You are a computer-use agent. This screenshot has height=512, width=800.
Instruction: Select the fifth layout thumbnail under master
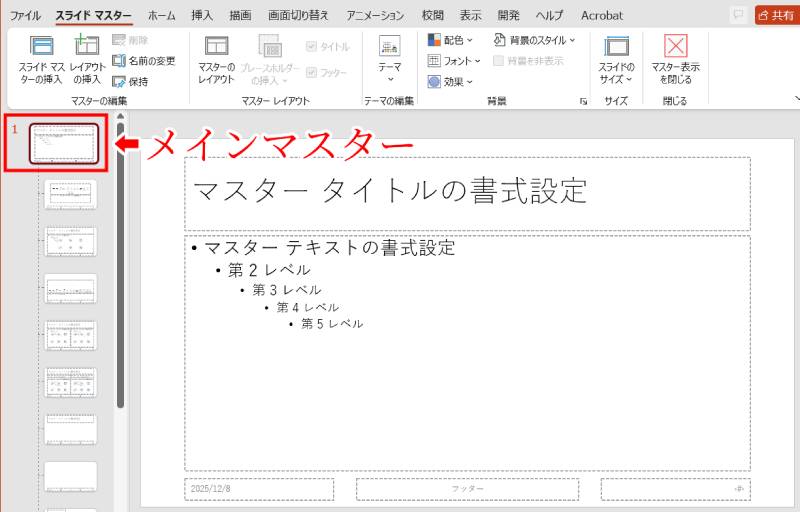(x=70, y=382)
